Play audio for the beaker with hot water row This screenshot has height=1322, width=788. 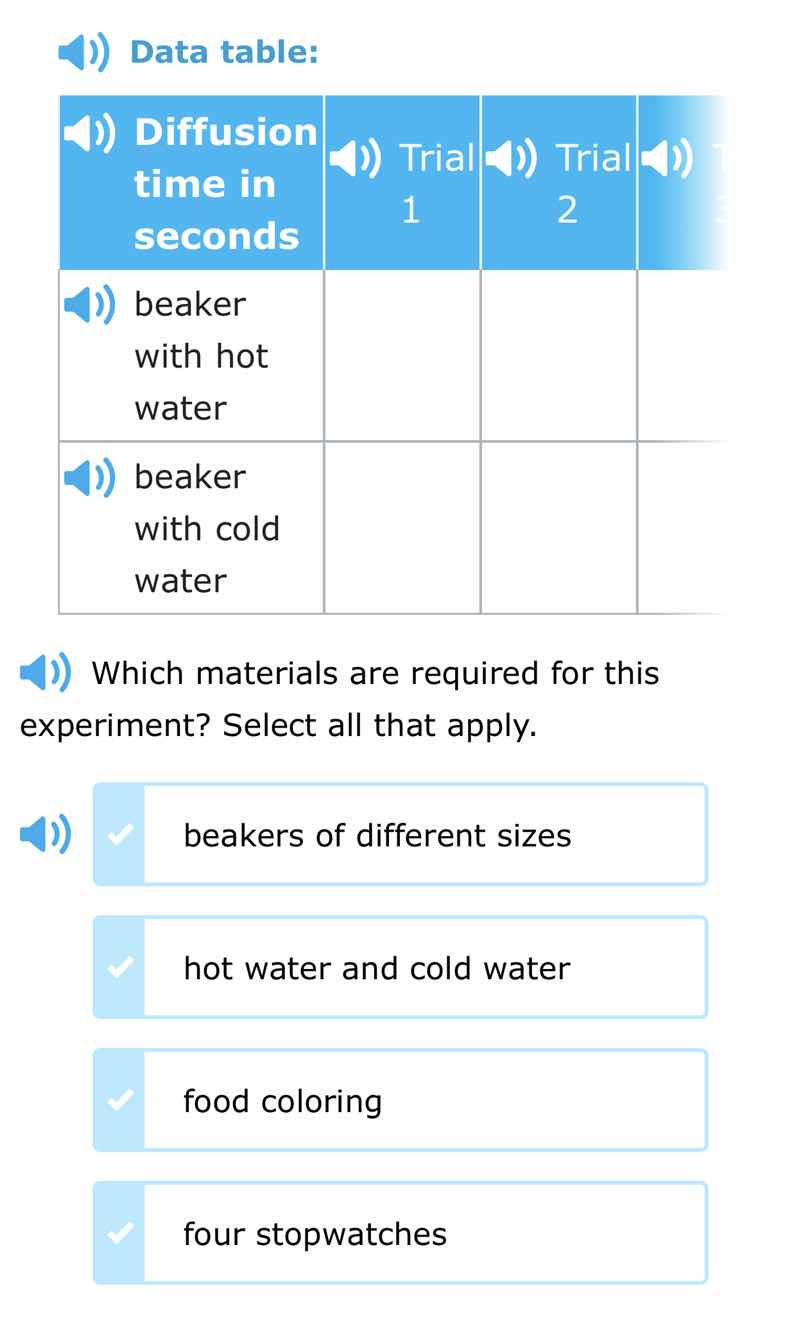point(89,305)
